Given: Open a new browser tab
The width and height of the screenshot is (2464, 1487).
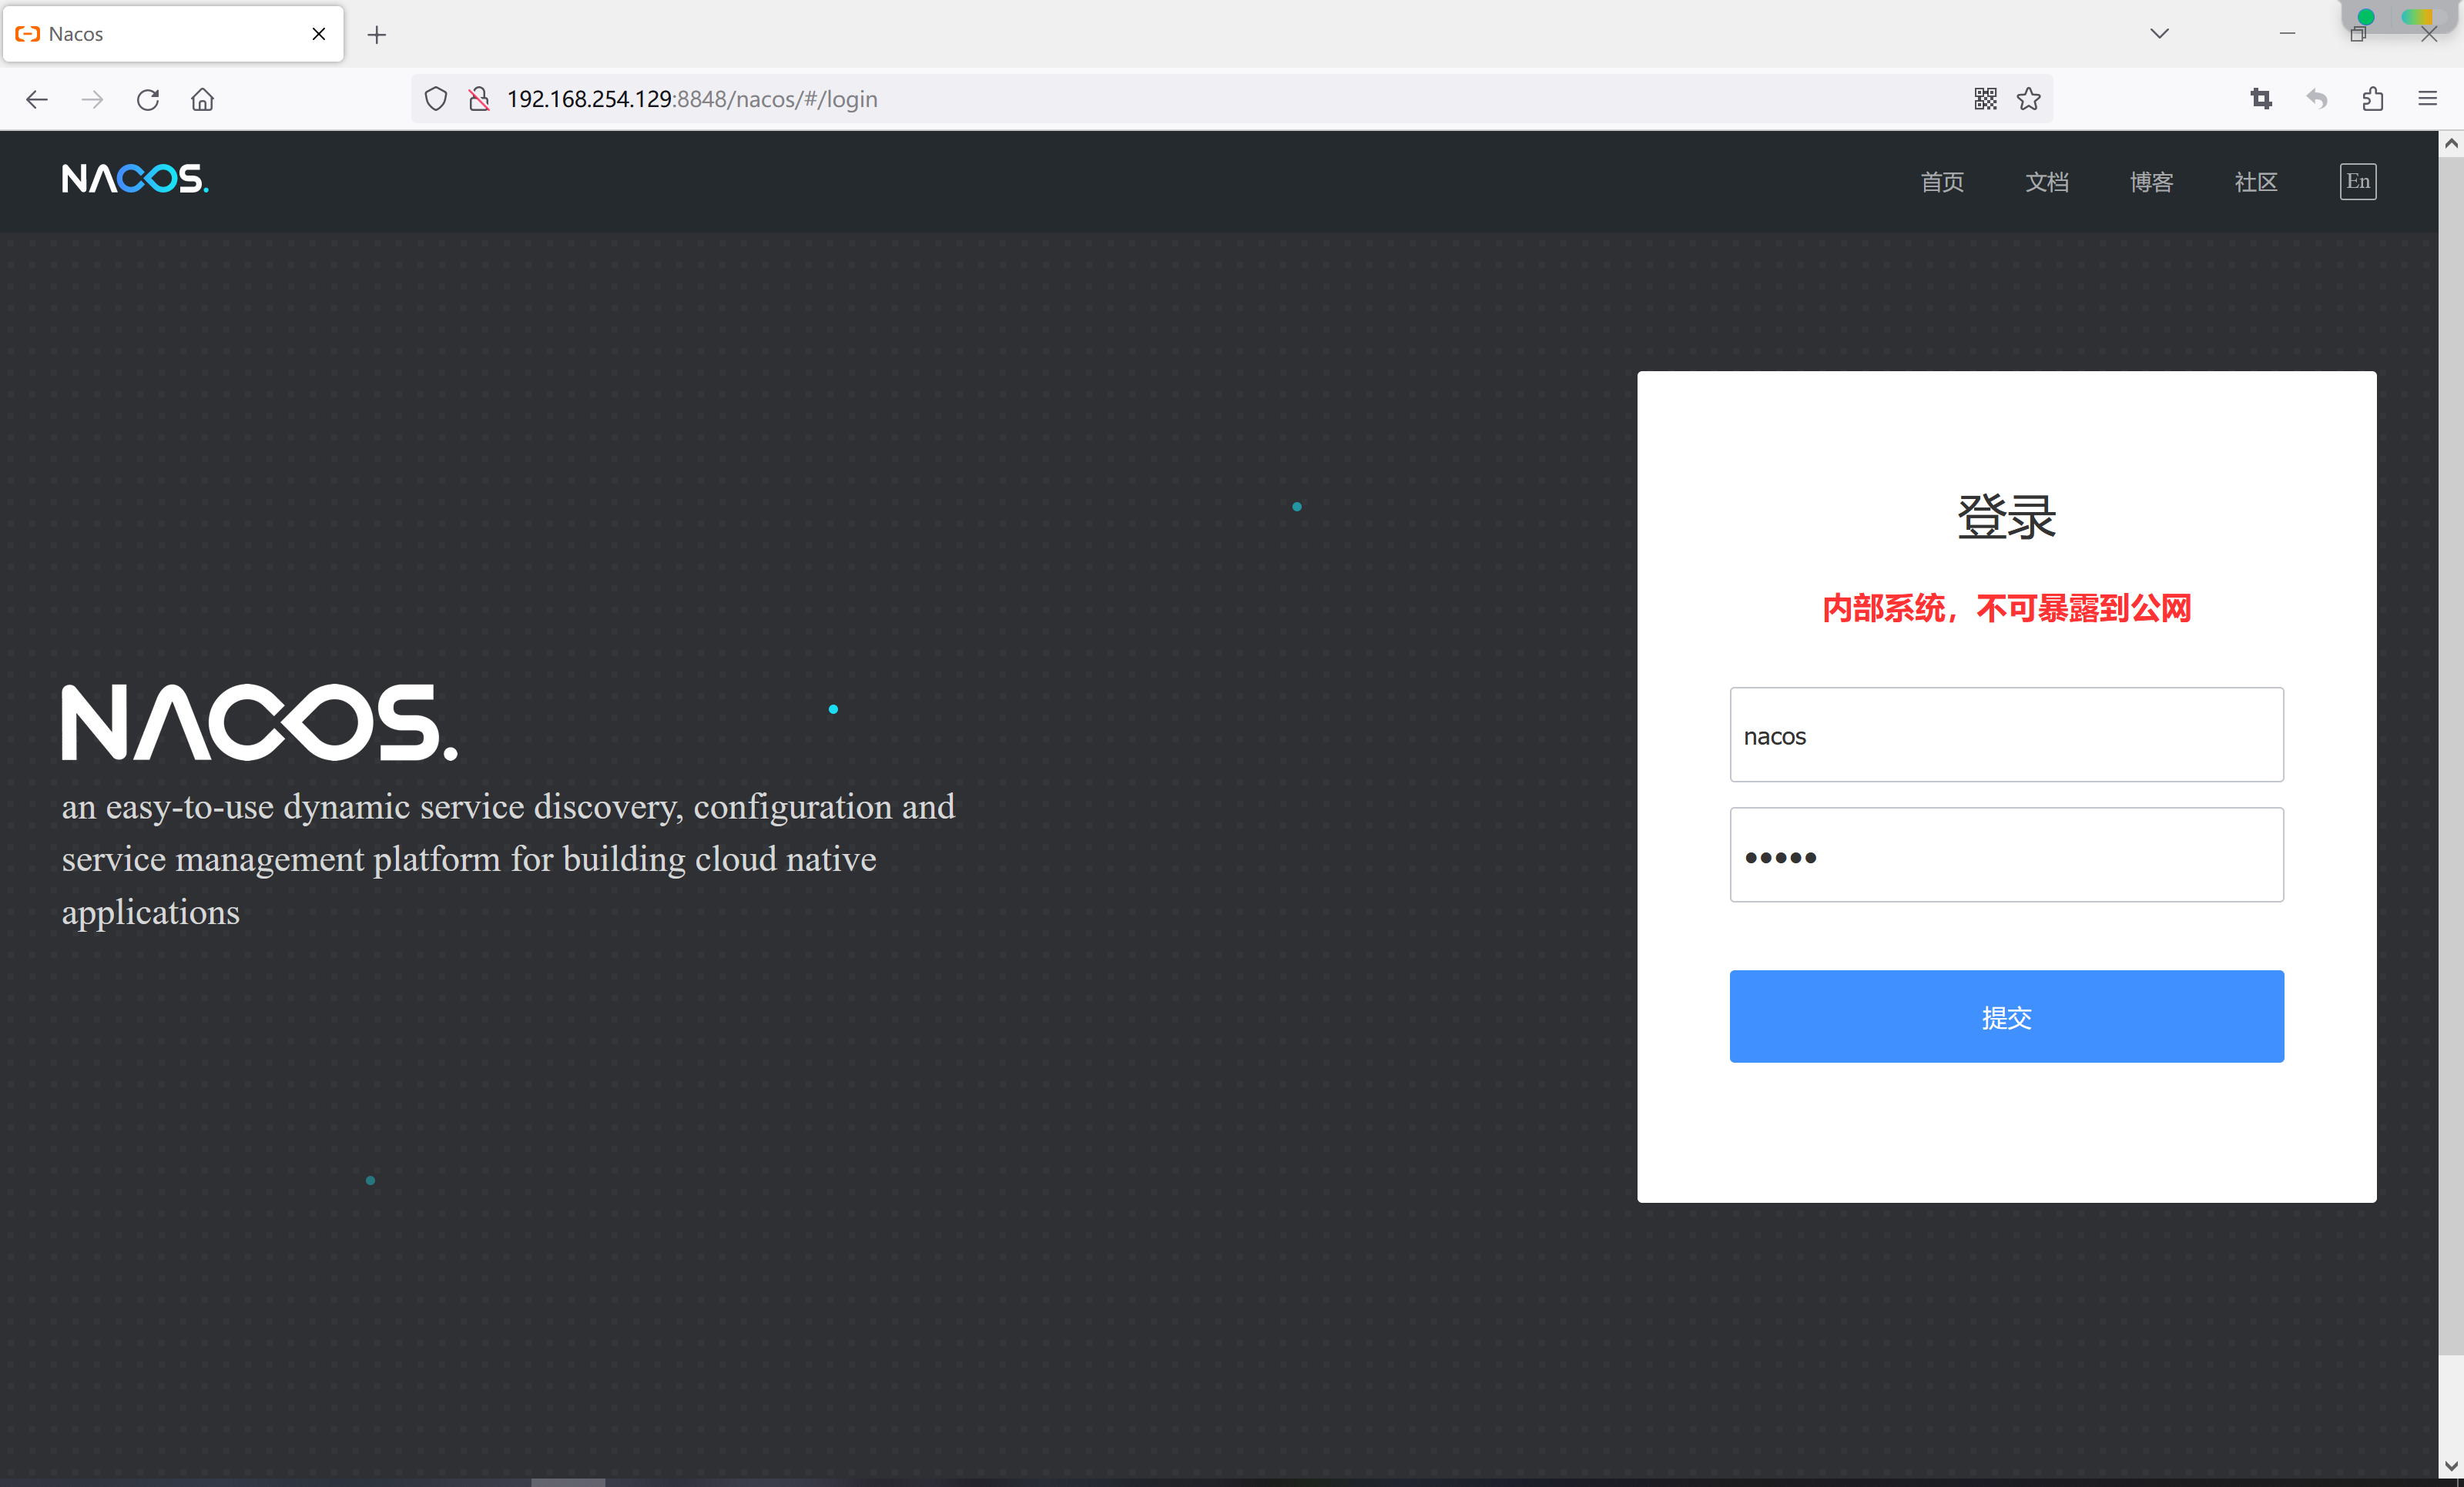Looking at the screenshot, I should pos(377,35).
